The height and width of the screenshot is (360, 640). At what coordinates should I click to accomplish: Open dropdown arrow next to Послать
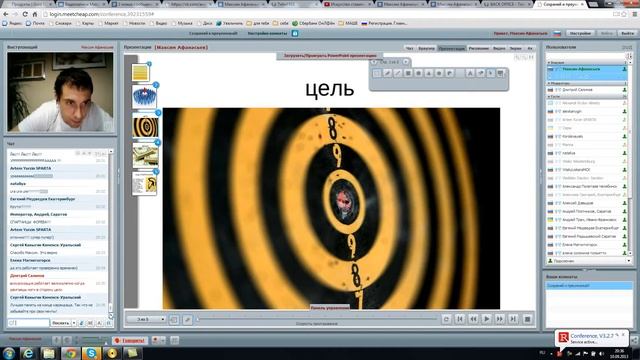(74, 323)
